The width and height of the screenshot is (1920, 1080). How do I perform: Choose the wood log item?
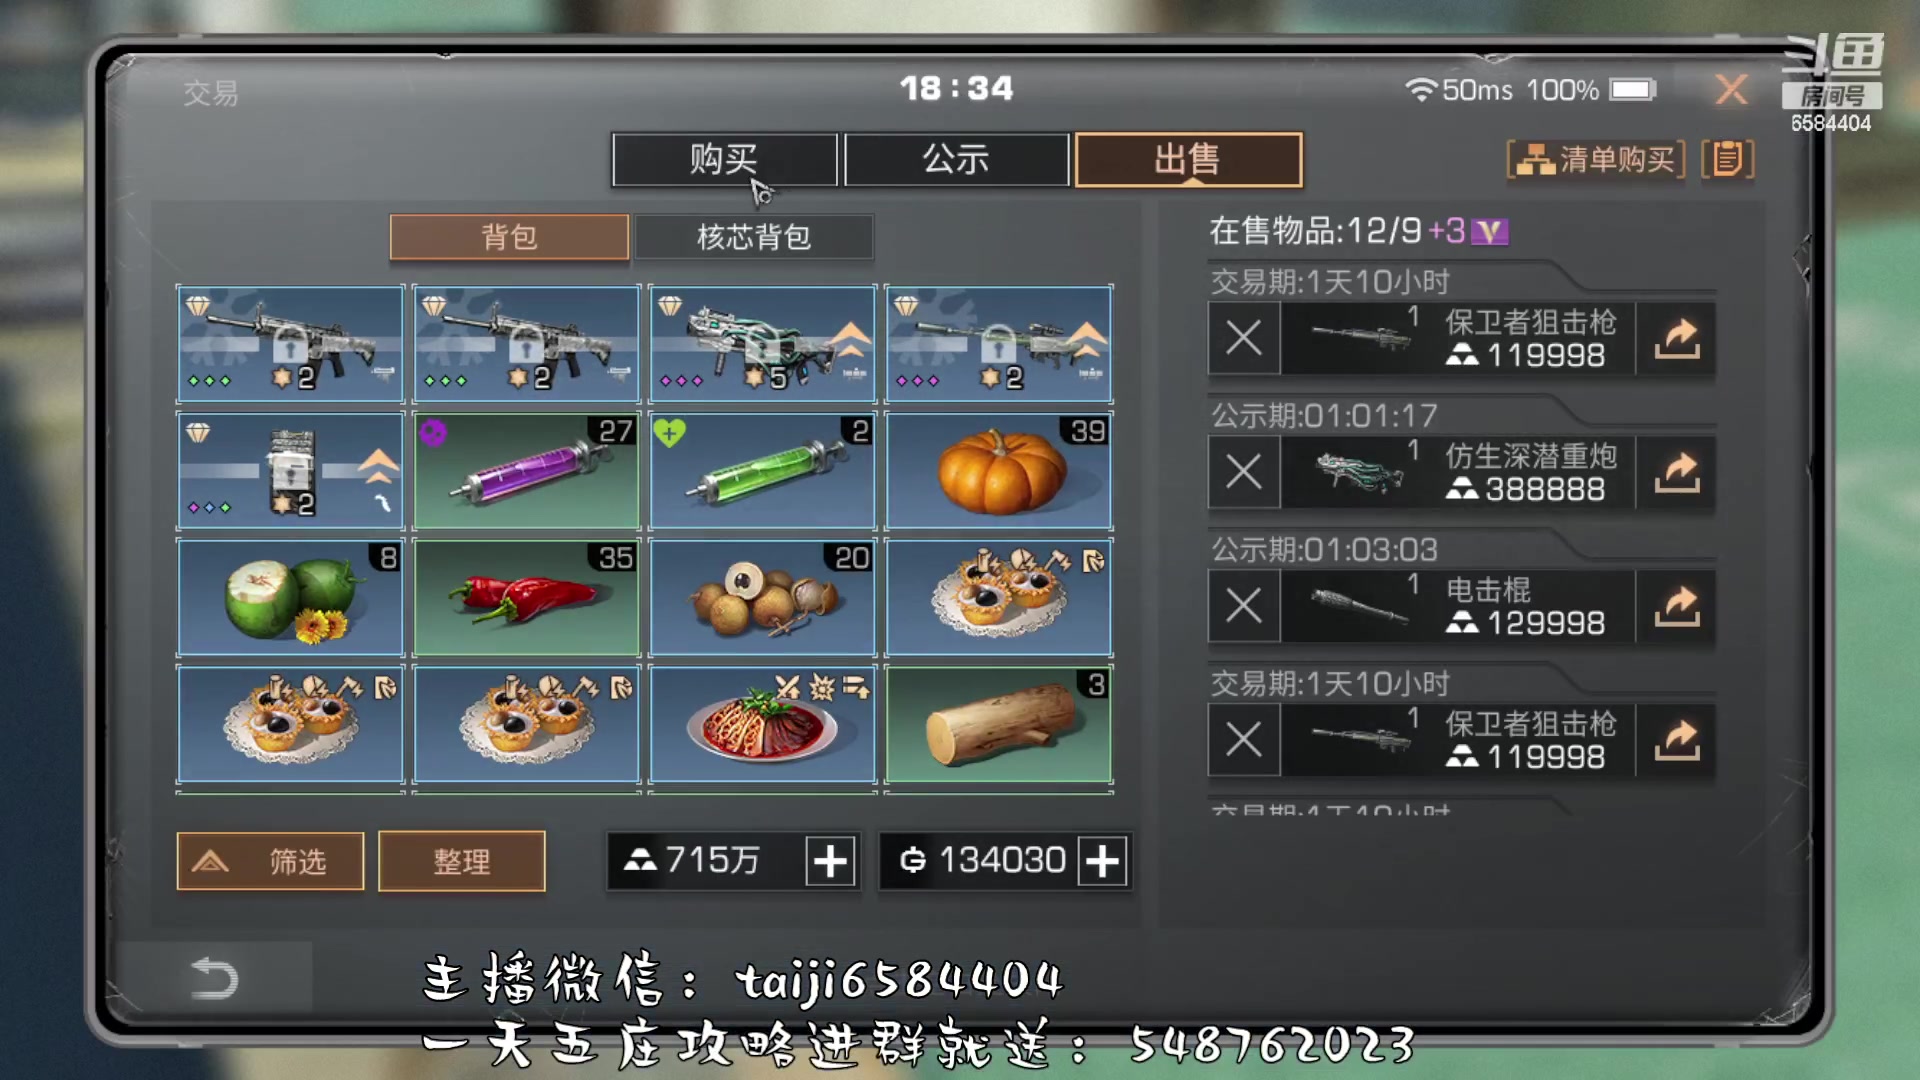point(999,724)
